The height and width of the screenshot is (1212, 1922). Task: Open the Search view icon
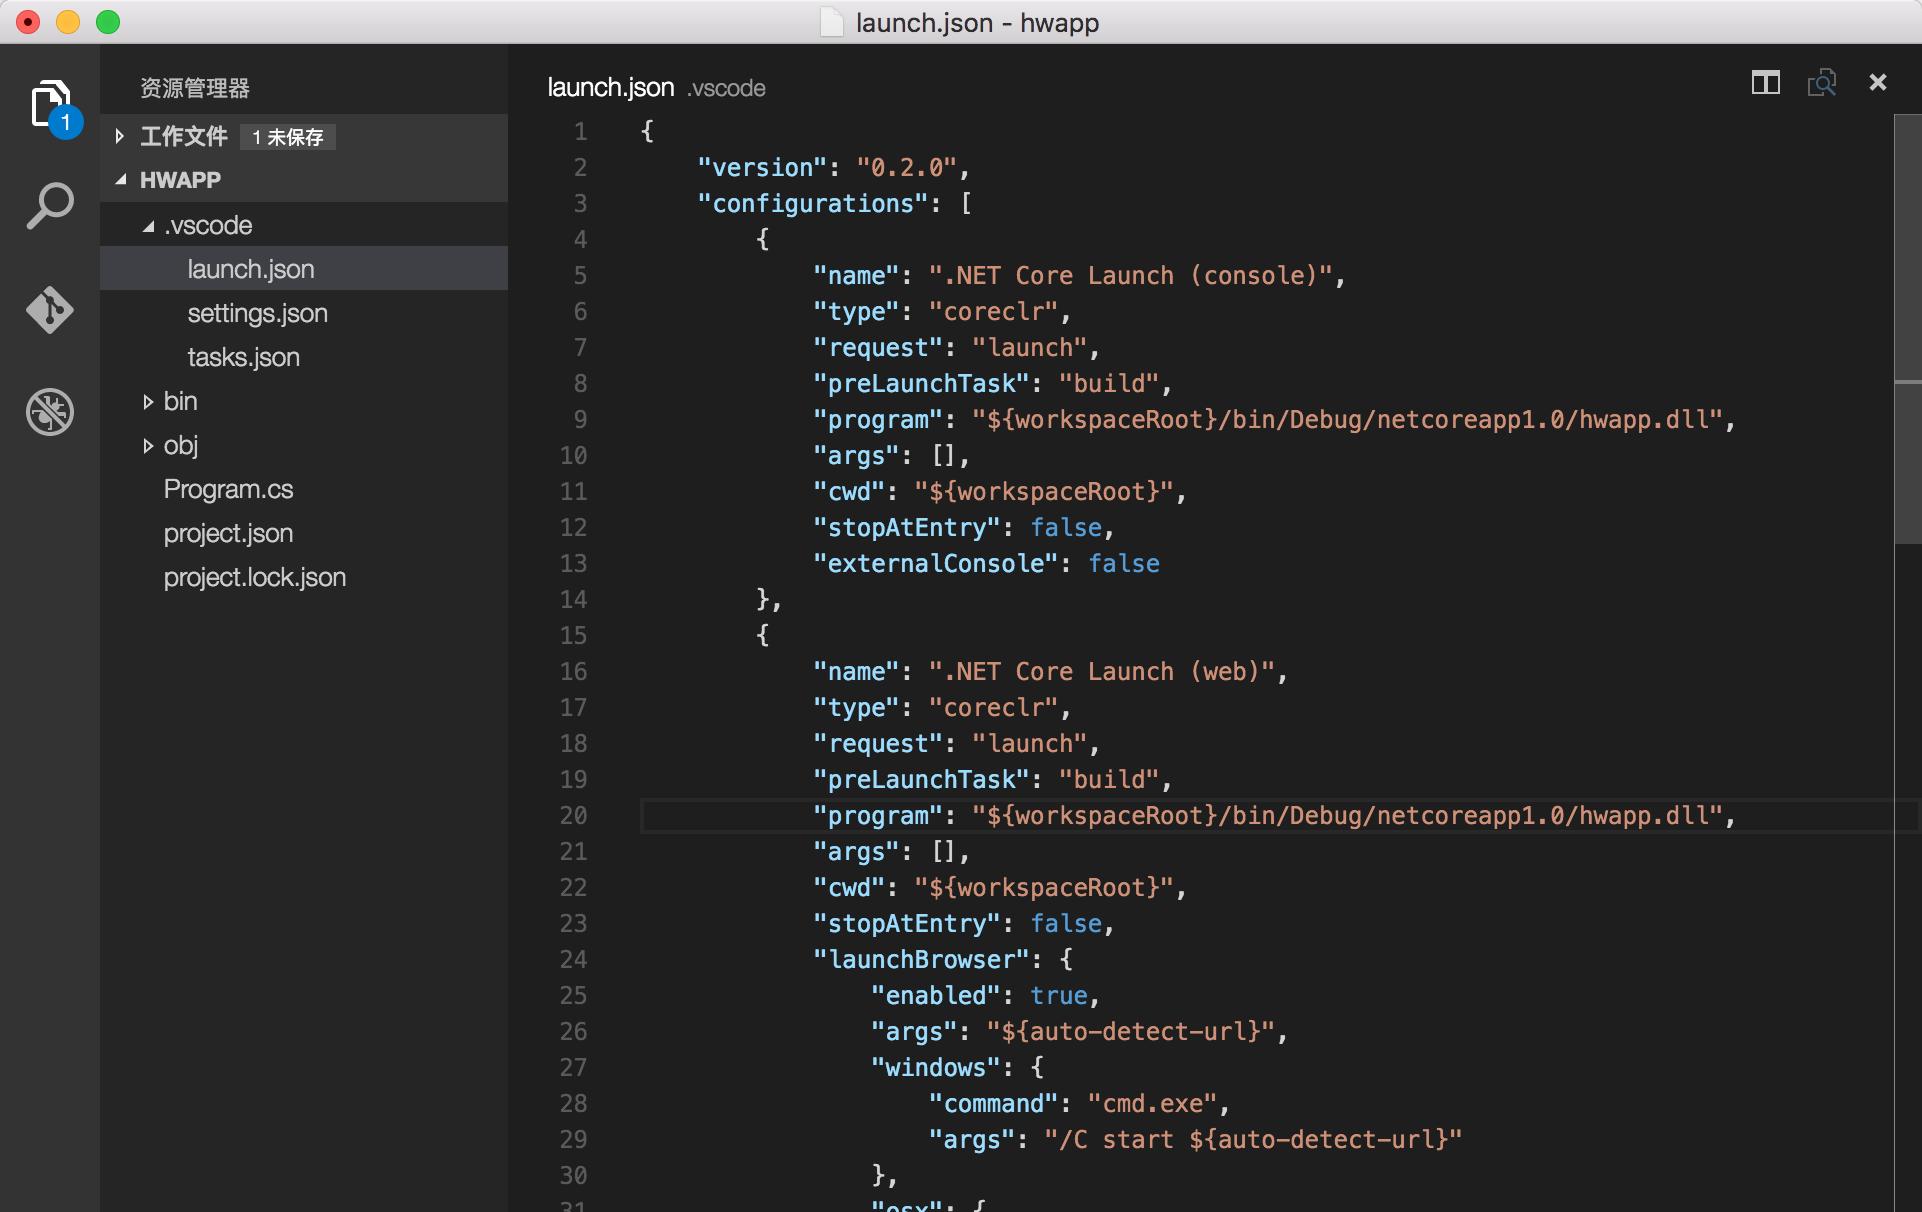(x=50, y=207)
